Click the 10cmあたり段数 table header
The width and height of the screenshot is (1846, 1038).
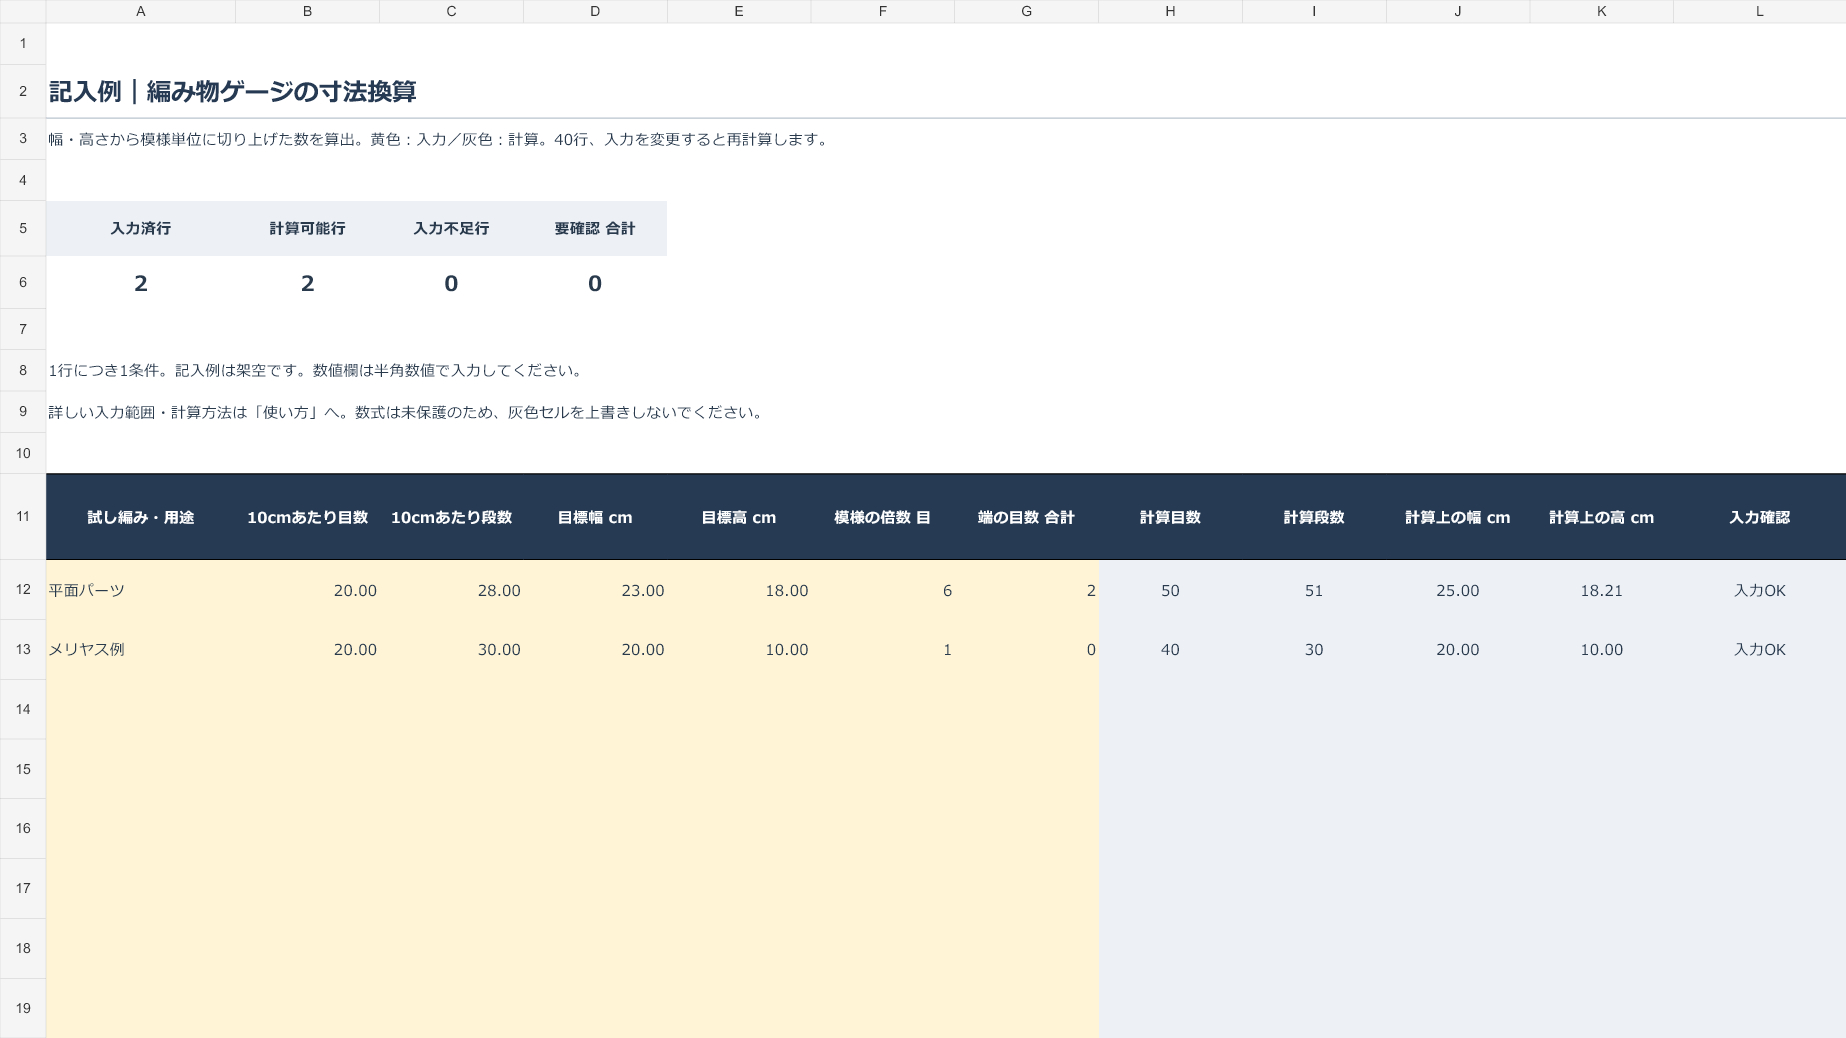click(451, 518)
